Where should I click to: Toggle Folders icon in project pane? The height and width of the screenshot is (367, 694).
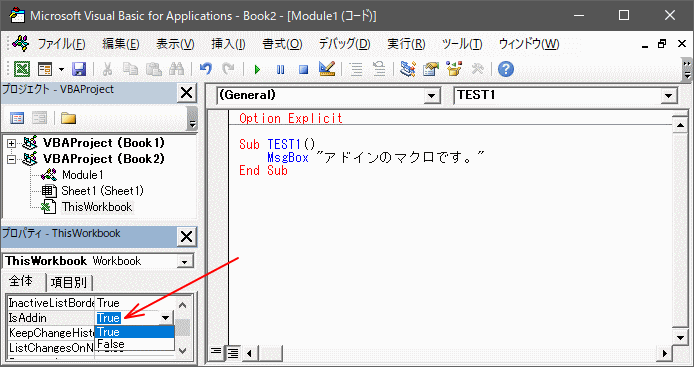pos(68,118)
